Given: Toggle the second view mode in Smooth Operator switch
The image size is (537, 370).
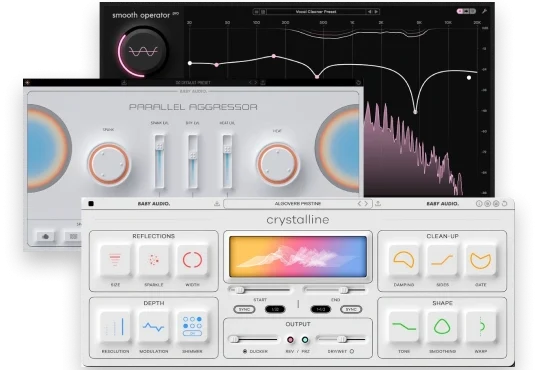Looking at the screenshot, I should (x=466, y=11).
